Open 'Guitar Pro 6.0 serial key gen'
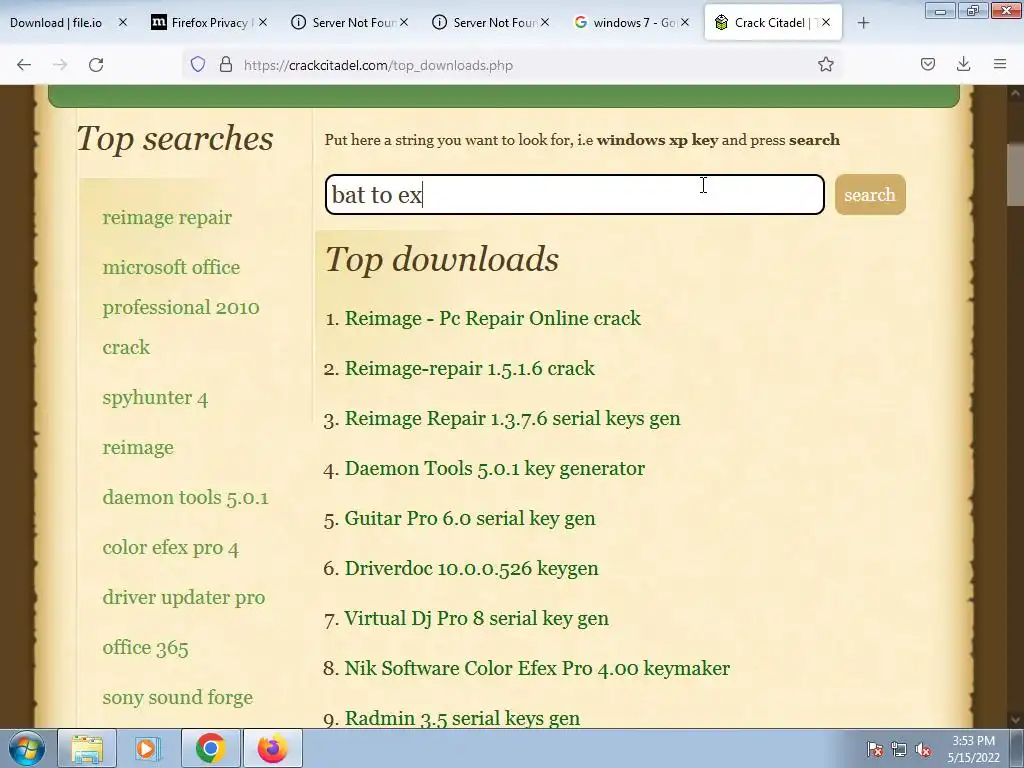The width and height of the screenshot is (1024, 768). pyautogui.click(x=470, y=519)
